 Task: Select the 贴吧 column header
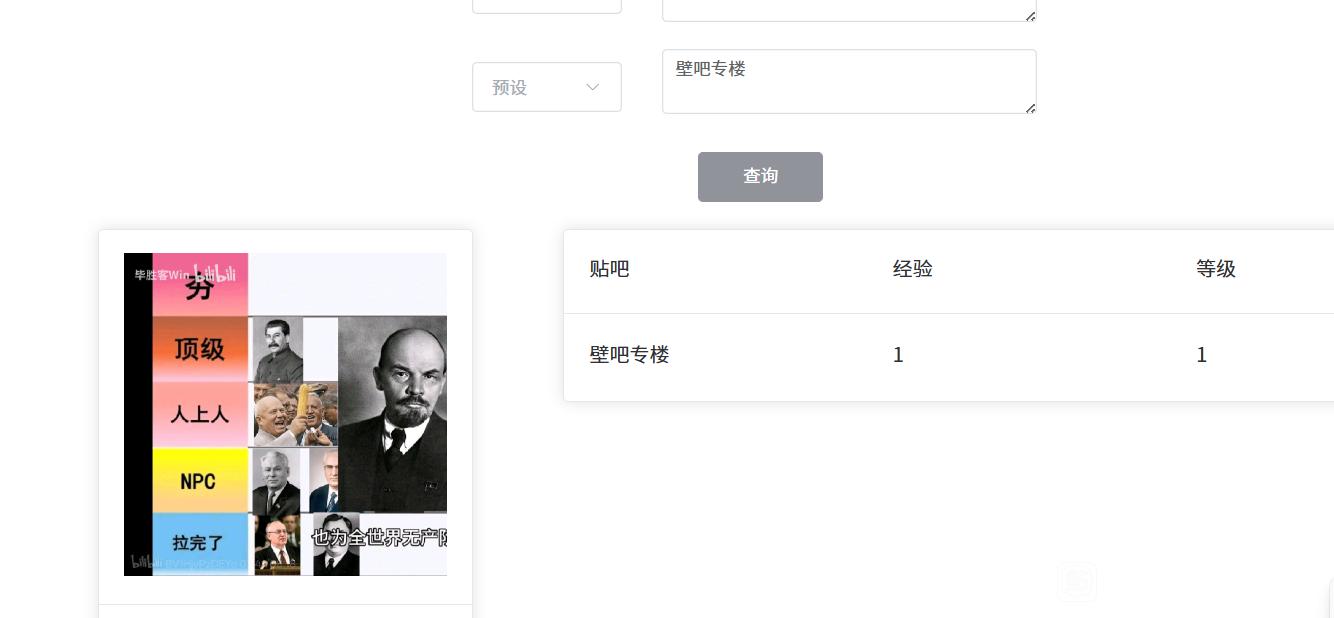click(610, 269)
